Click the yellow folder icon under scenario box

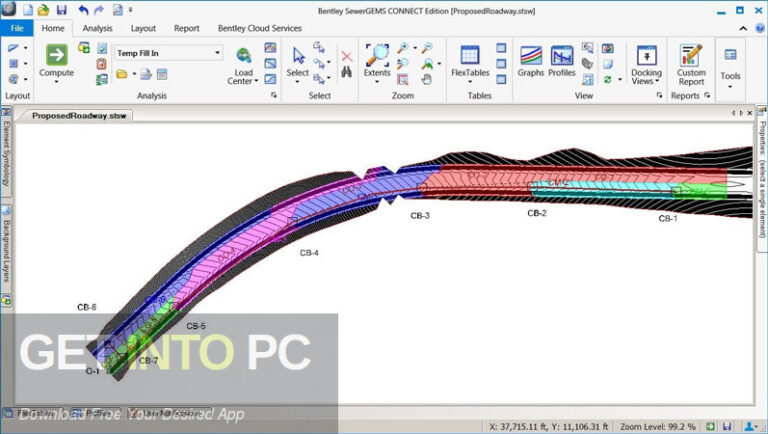[122, 74]
